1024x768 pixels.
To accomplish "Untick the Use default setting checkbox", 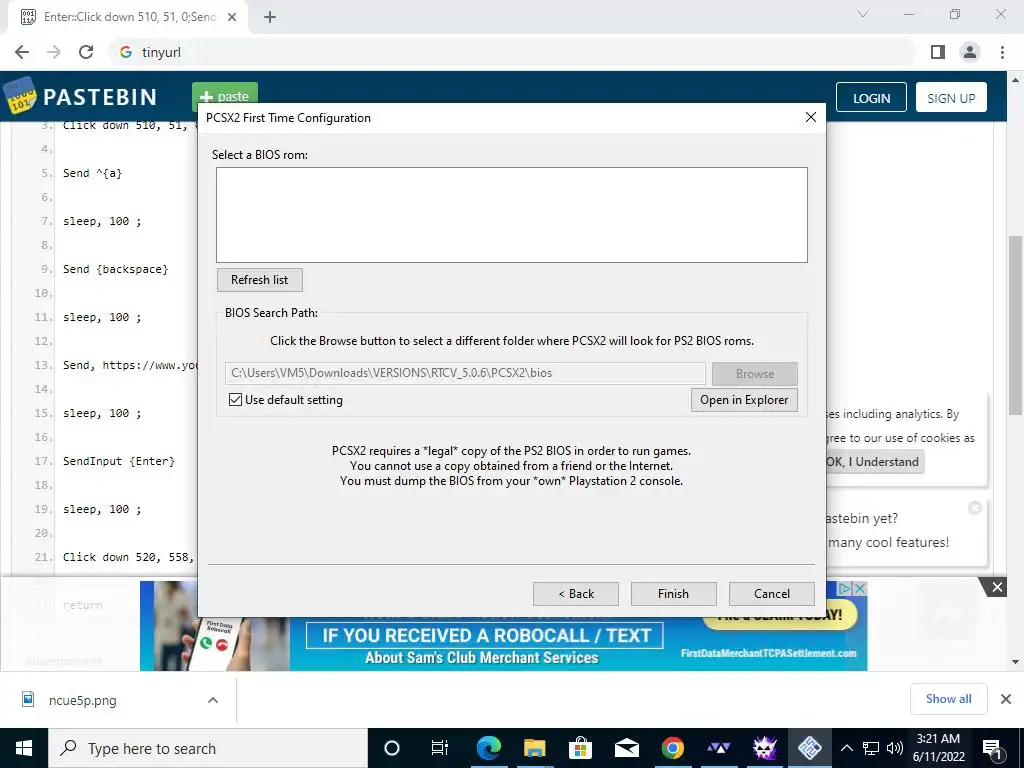I will [235, 400].
